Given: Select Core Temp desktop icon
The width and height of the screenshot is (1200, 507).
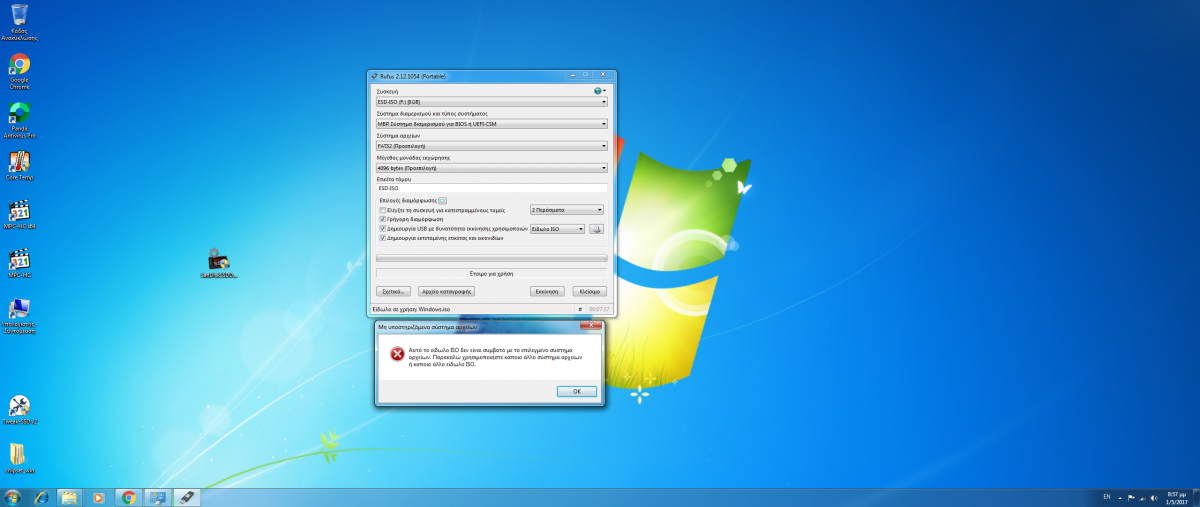Looking at the screenshot, I should (x=19, y=166).
